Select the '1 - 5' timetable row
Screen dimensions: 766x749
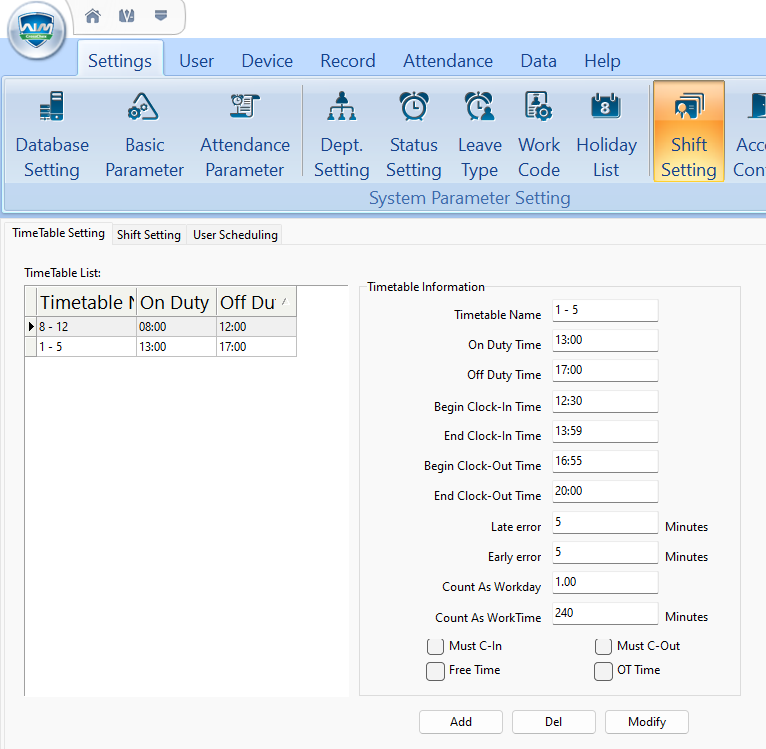(161, 346)
